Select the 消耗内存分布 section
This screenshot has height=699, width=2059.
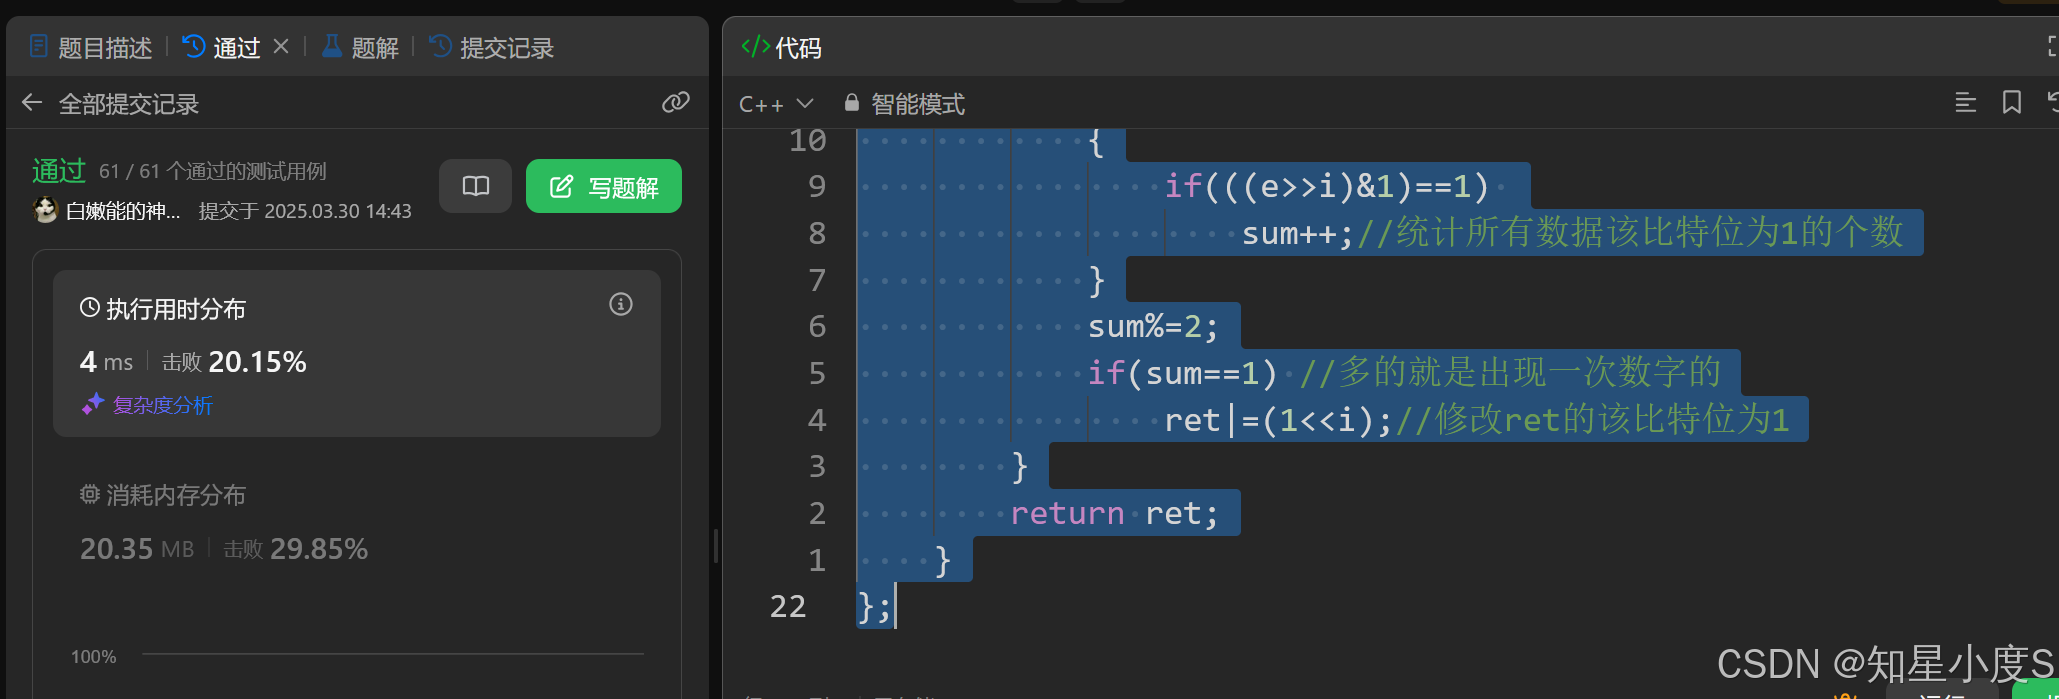(x=163, y=495)
